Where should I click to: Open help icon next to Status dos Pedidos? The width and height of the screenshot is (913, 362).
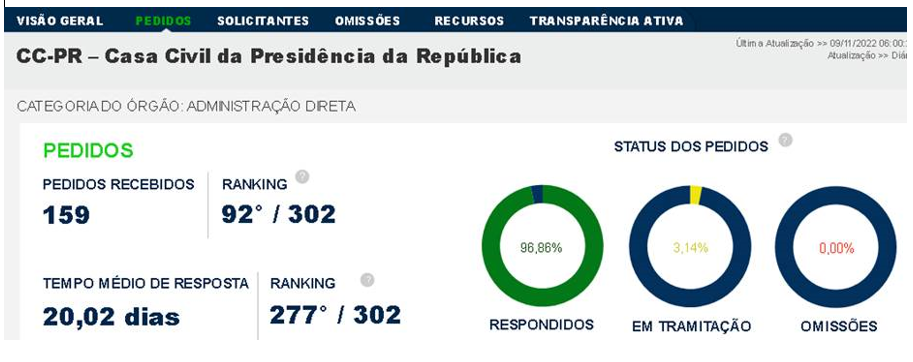coord(785,140)
